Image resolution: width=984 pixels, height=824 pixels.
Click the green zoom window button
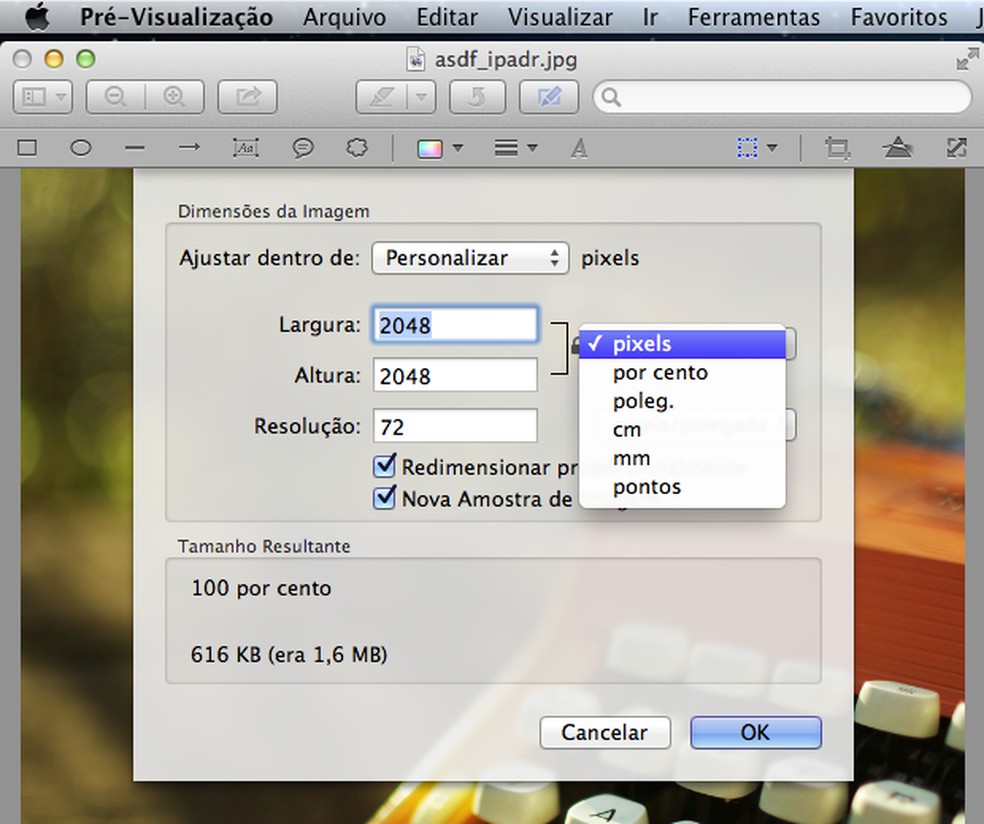[x=85, y=59]
